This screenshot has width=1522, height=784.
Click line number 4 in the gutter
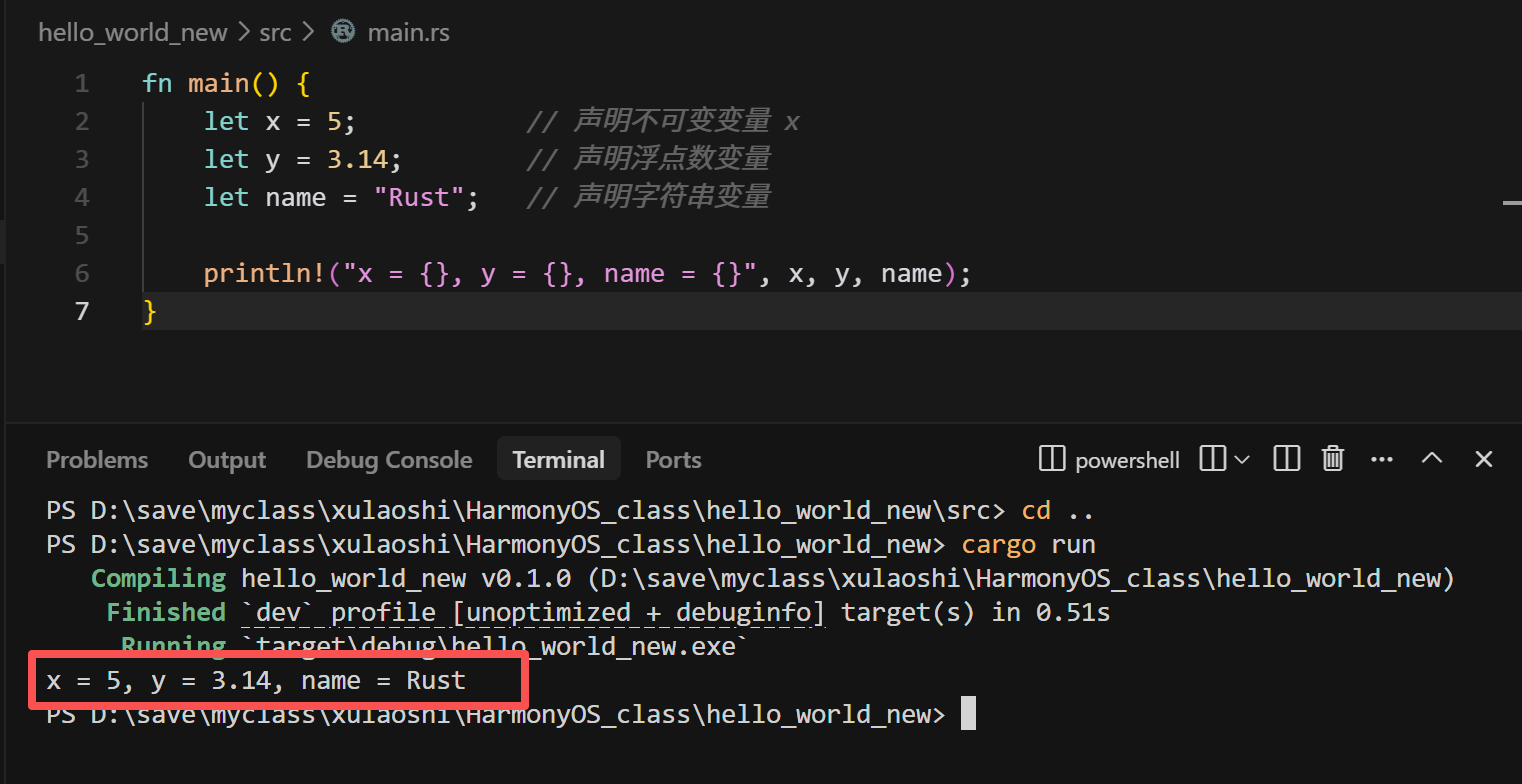pos(82,197)
